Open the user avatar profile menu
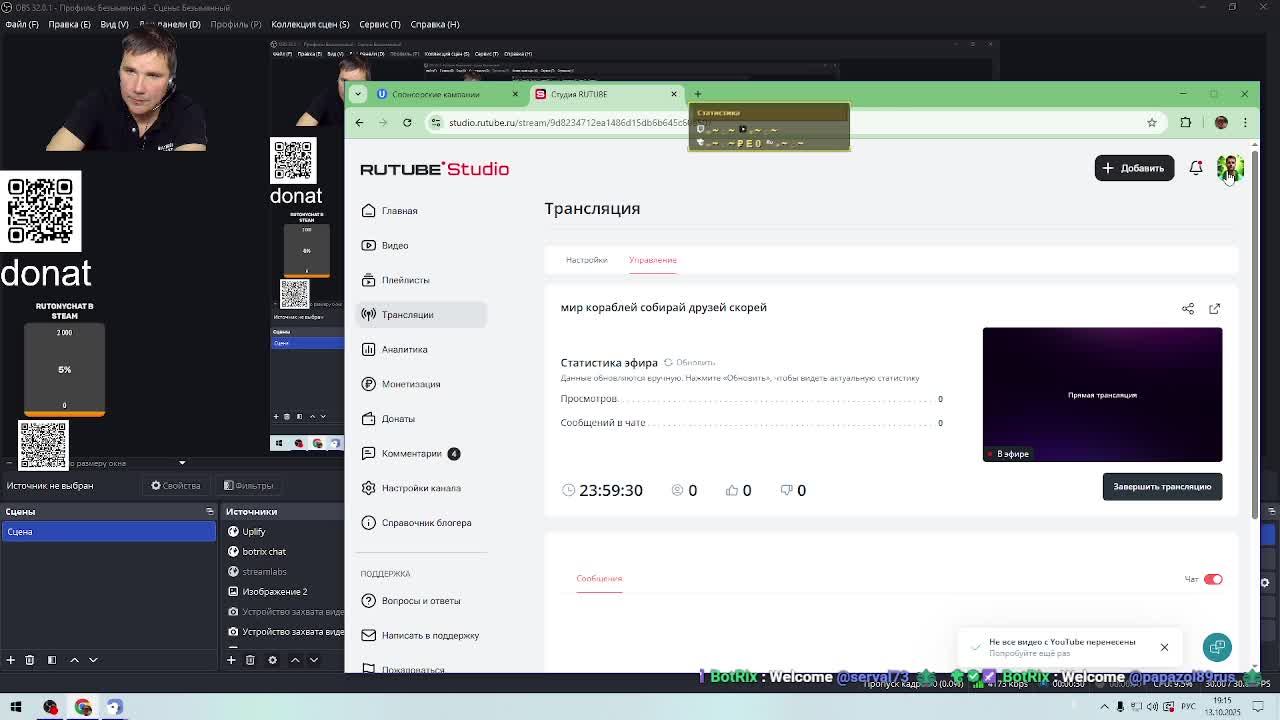1280x720 pixels. tap(1230, 168)
